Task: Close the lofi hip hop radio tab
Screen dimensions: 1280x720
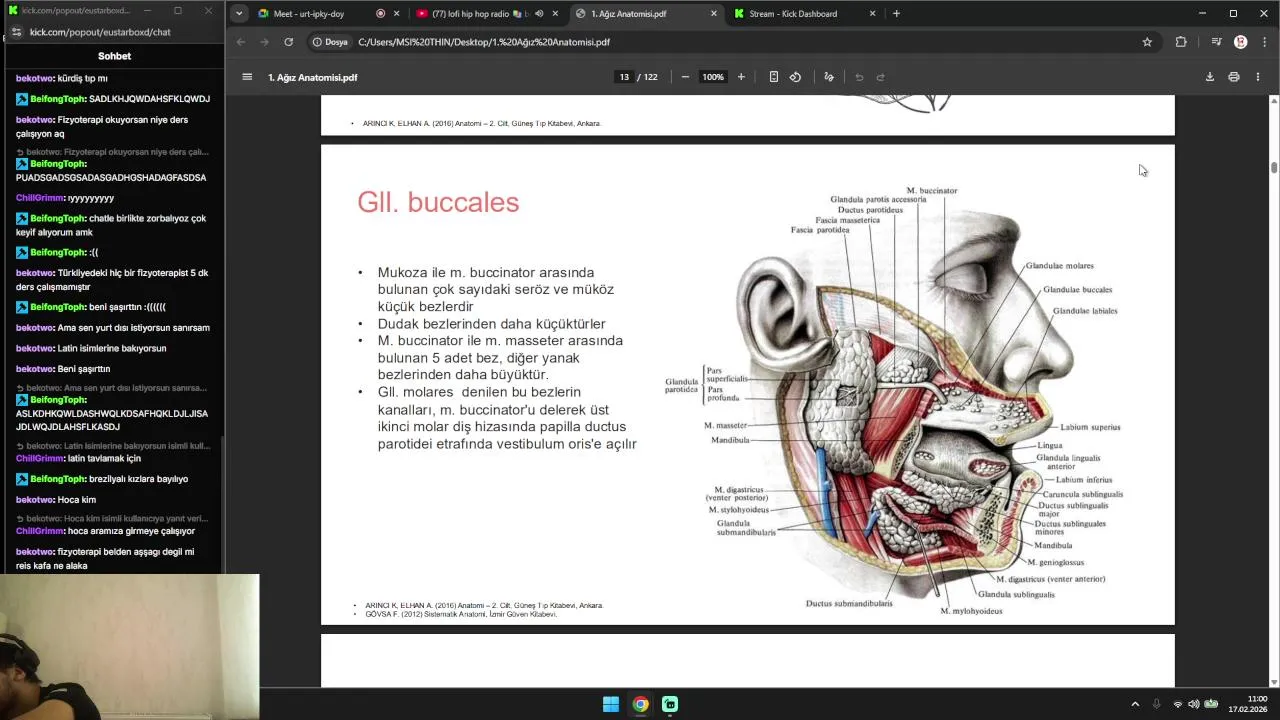Action: tap(555, 14)
